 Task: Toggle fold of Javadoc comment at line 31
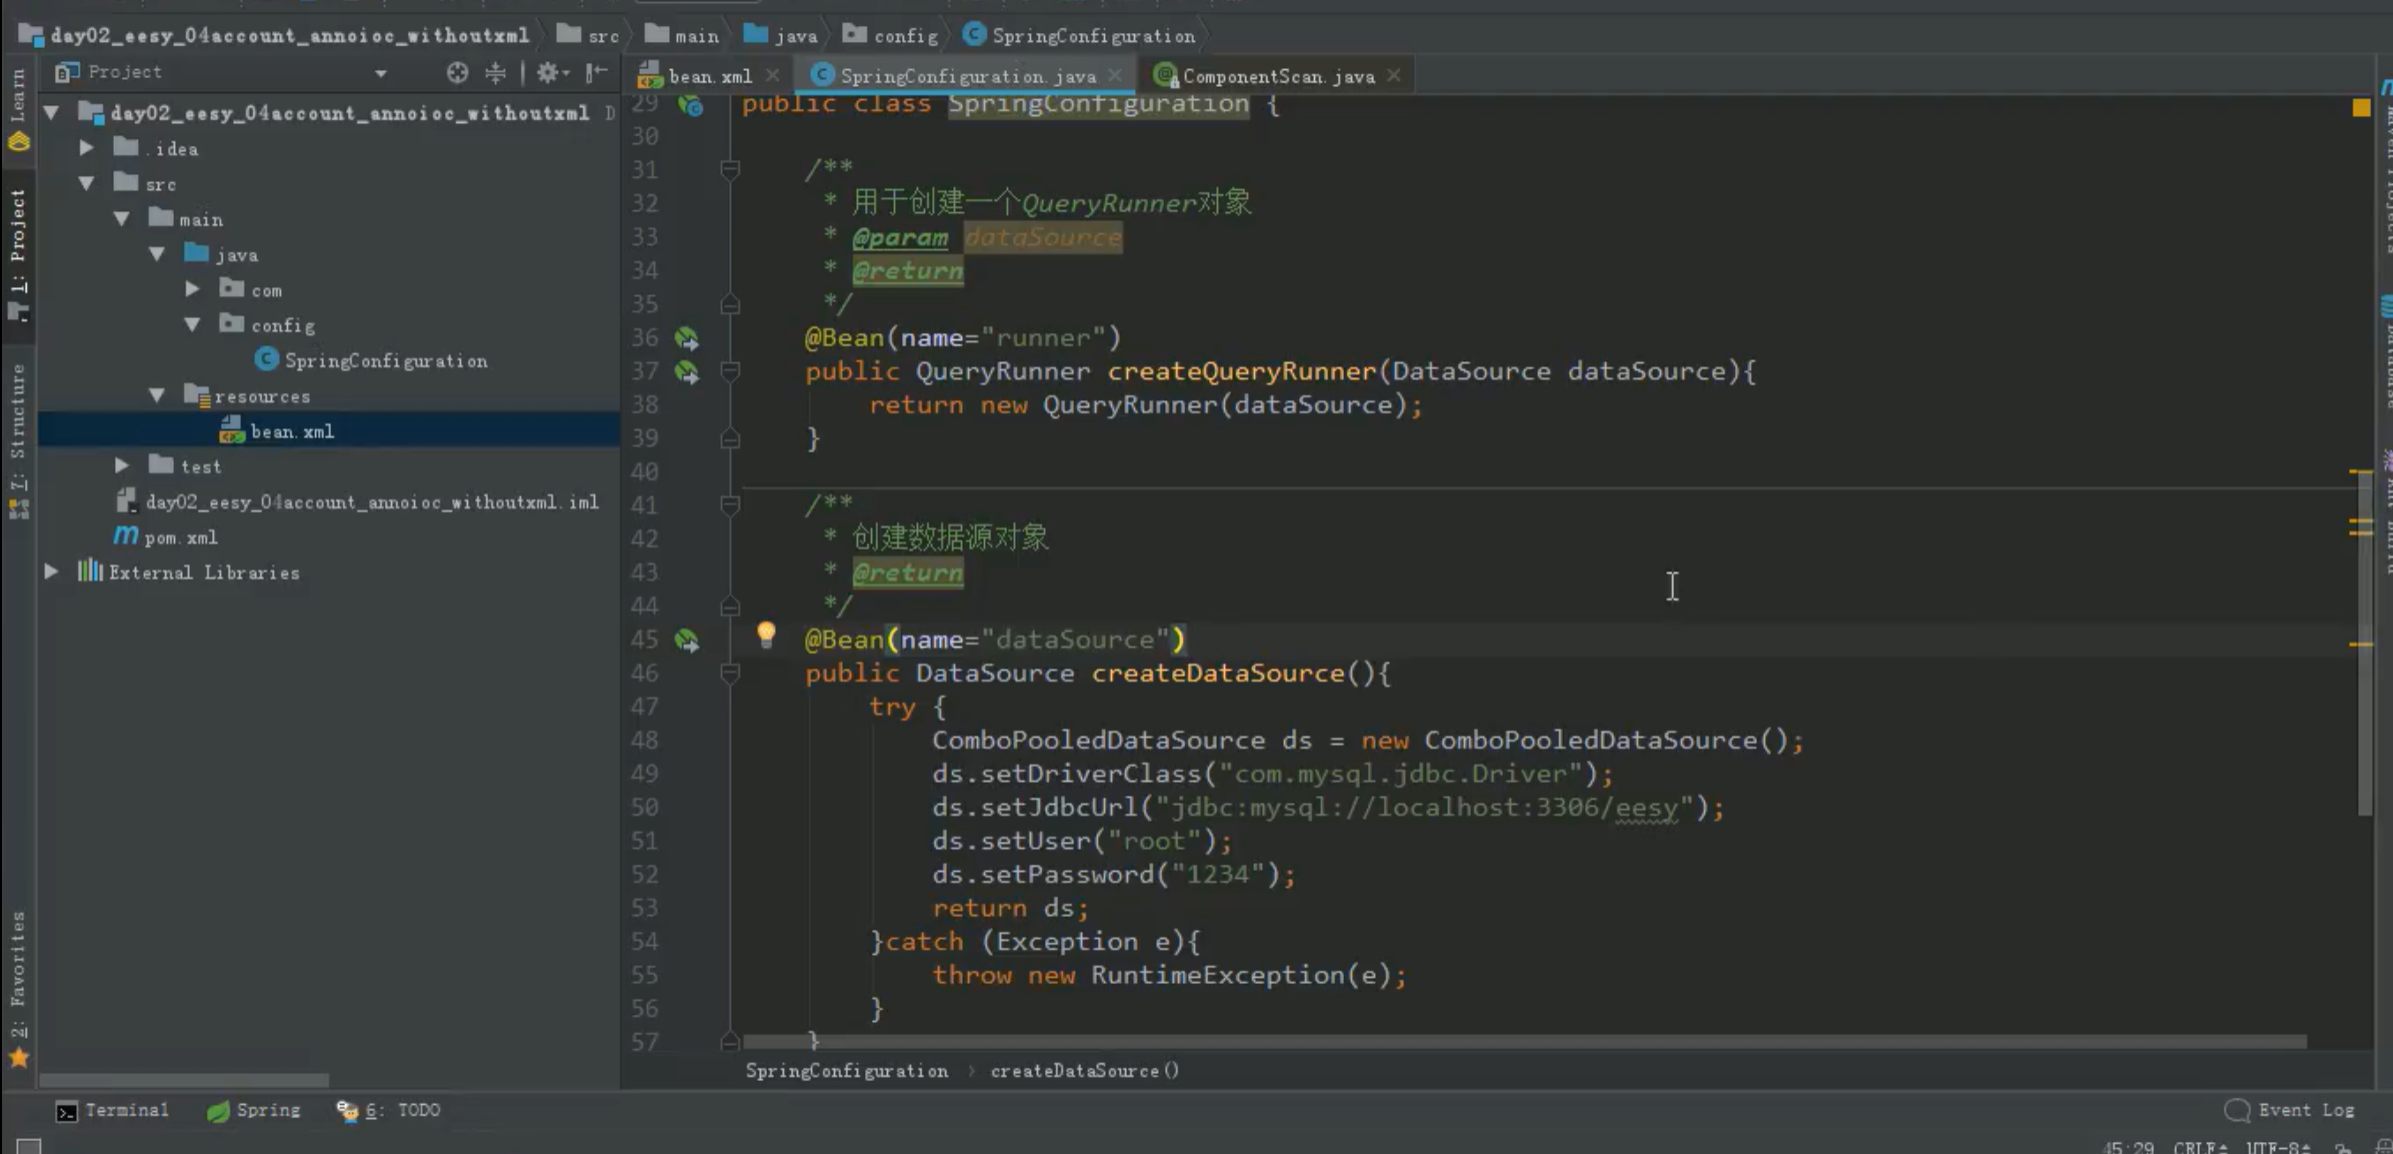(x=730, y=169)
